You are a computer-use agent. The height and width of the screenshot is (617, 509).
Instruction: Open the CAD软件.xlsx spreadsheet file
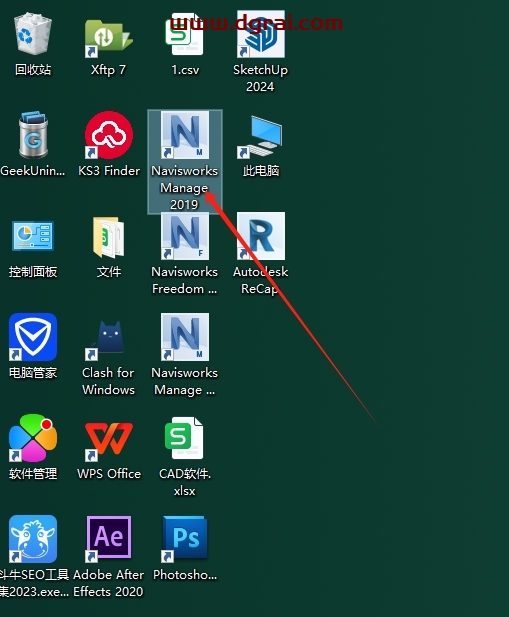tap(184, 438)
